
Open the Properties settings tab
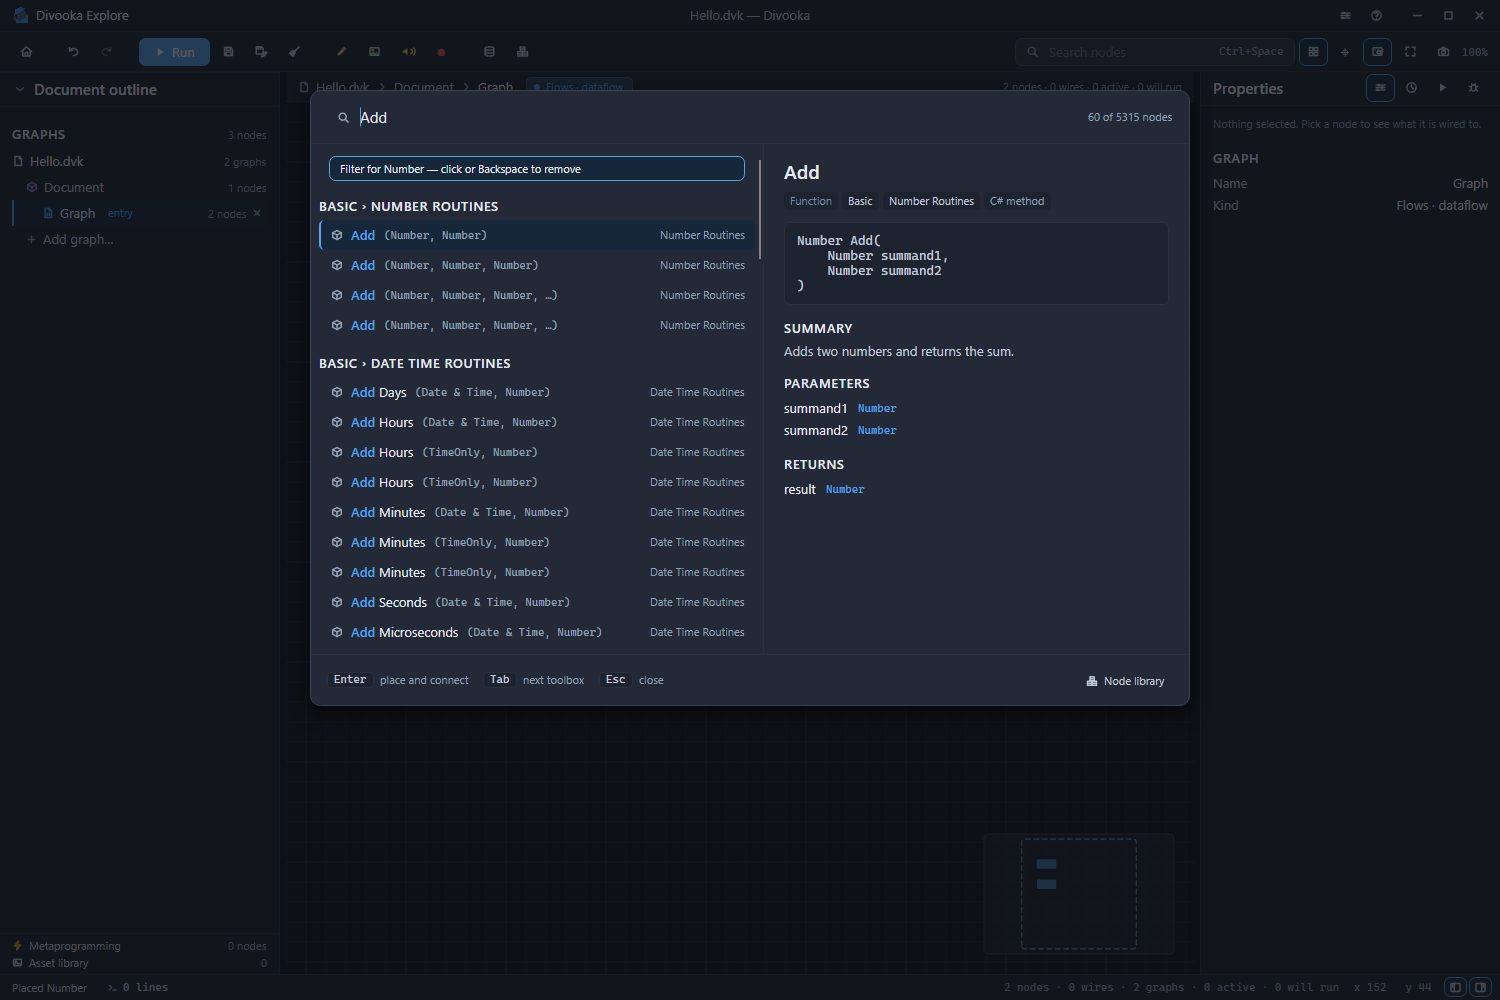(x=1380, y=88)
